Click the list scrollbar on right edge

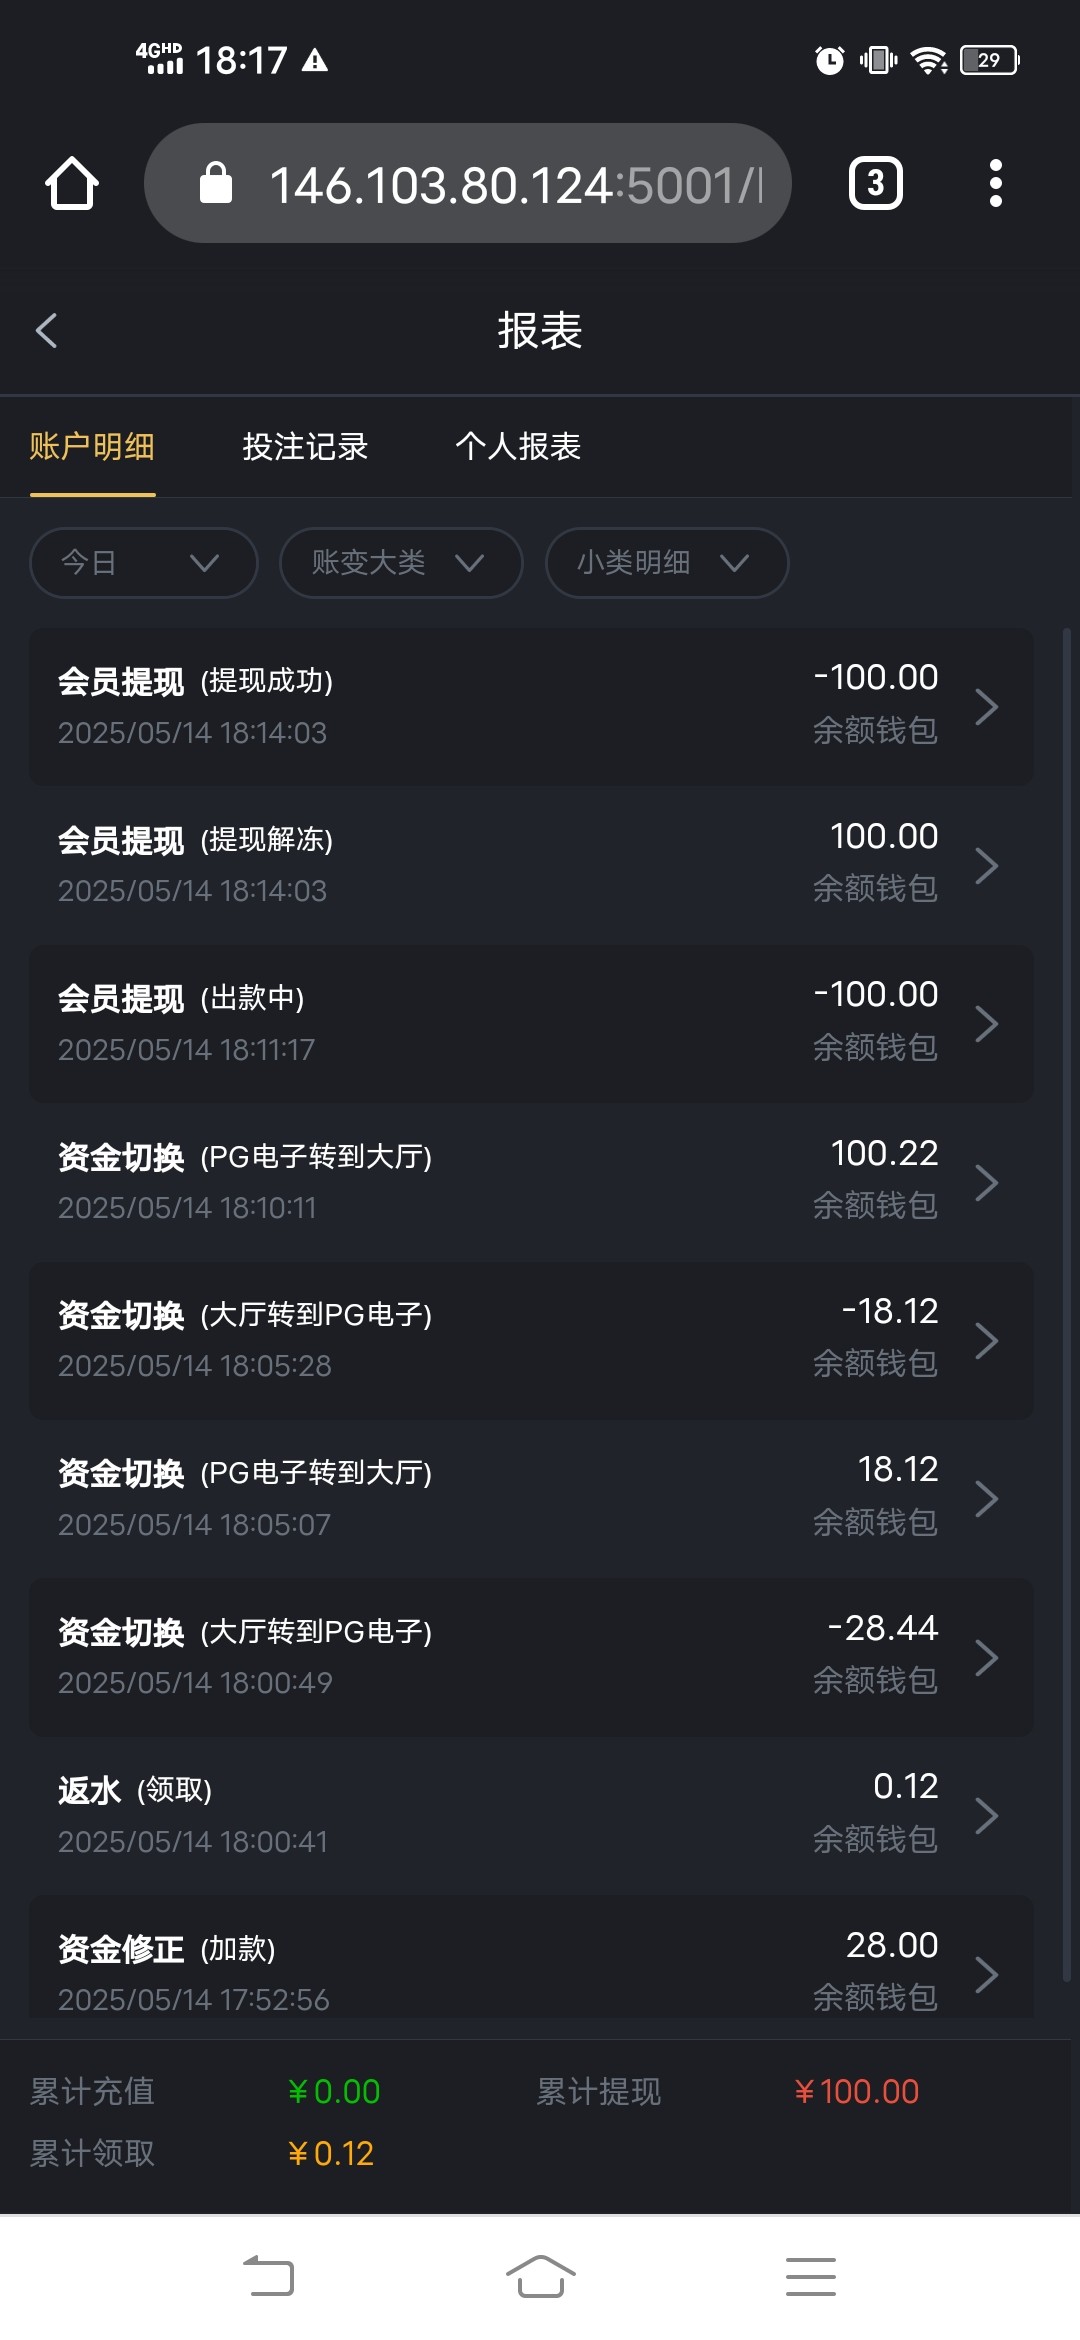1067,1300
